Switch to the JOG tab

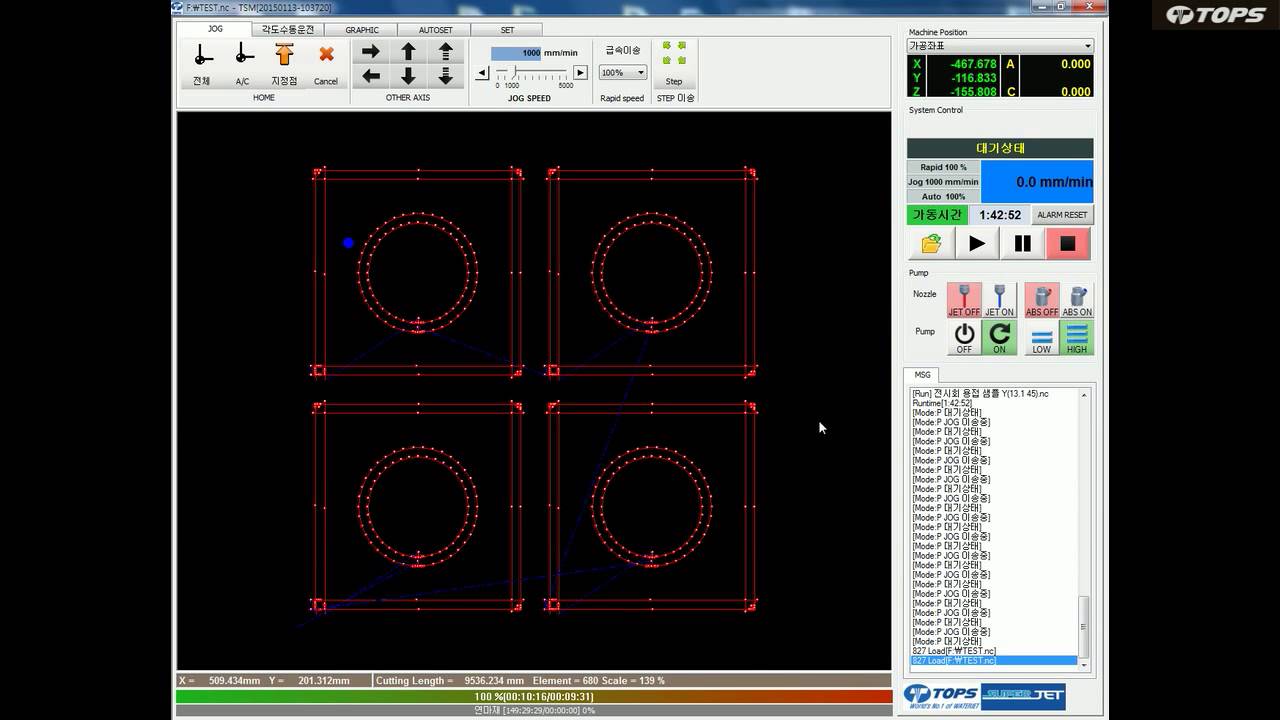click(x=215, y=29)
